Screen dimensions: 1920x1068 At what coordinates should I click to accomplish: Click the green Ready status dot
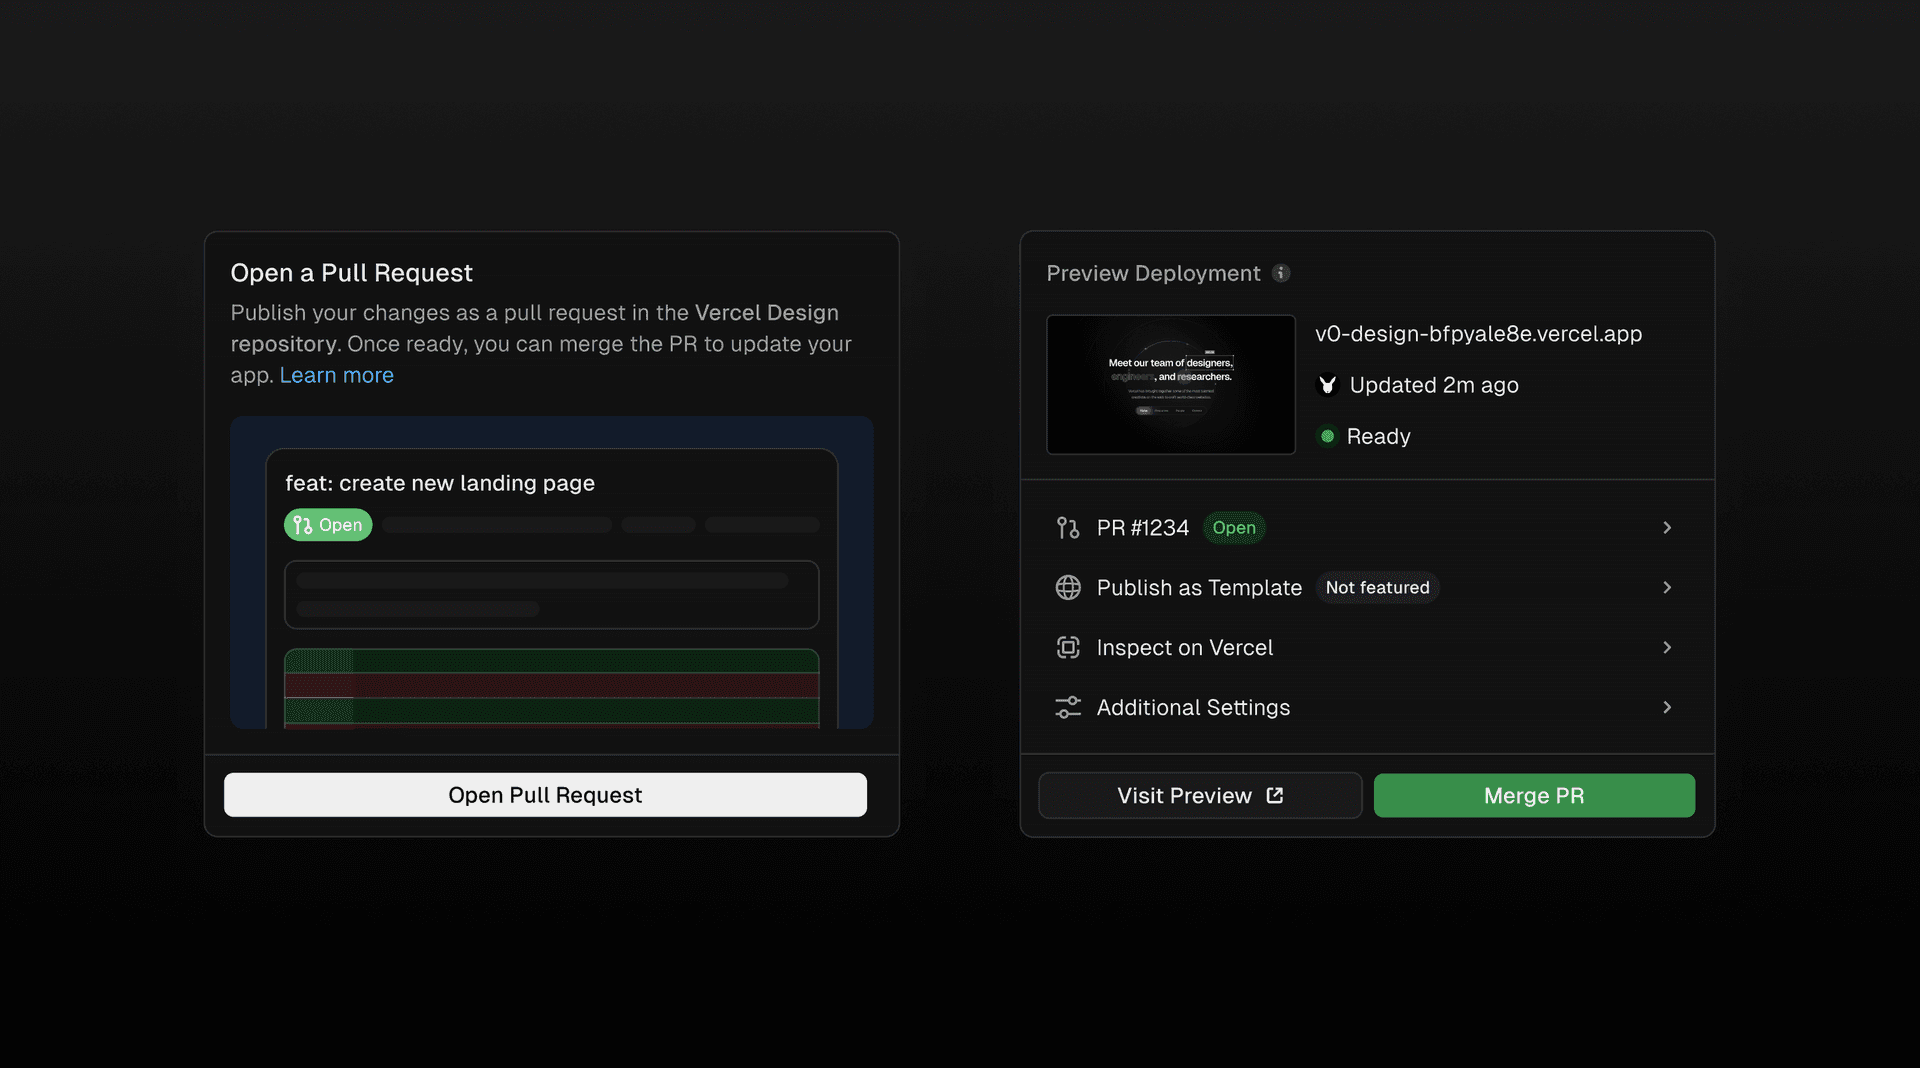1327,436
